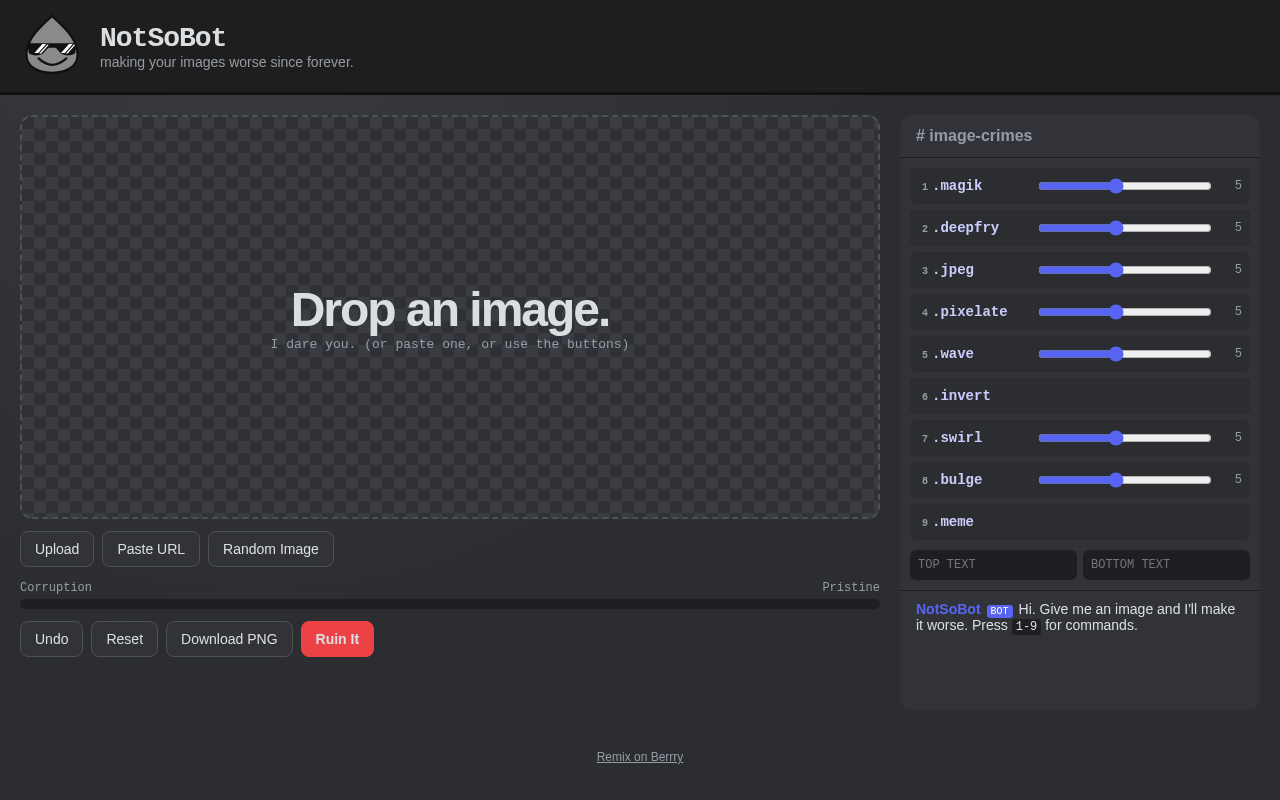The width and height of the screenshot is (1280, 800).
Task: Apply the .wave command
Action: [x=953, y=354]
